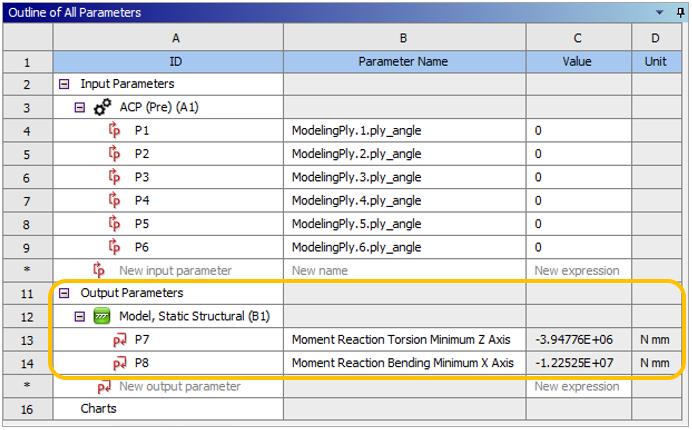692x430 pixels.
Task: Click the P3 input parameter icon
Action: click(x=113, y=177)
